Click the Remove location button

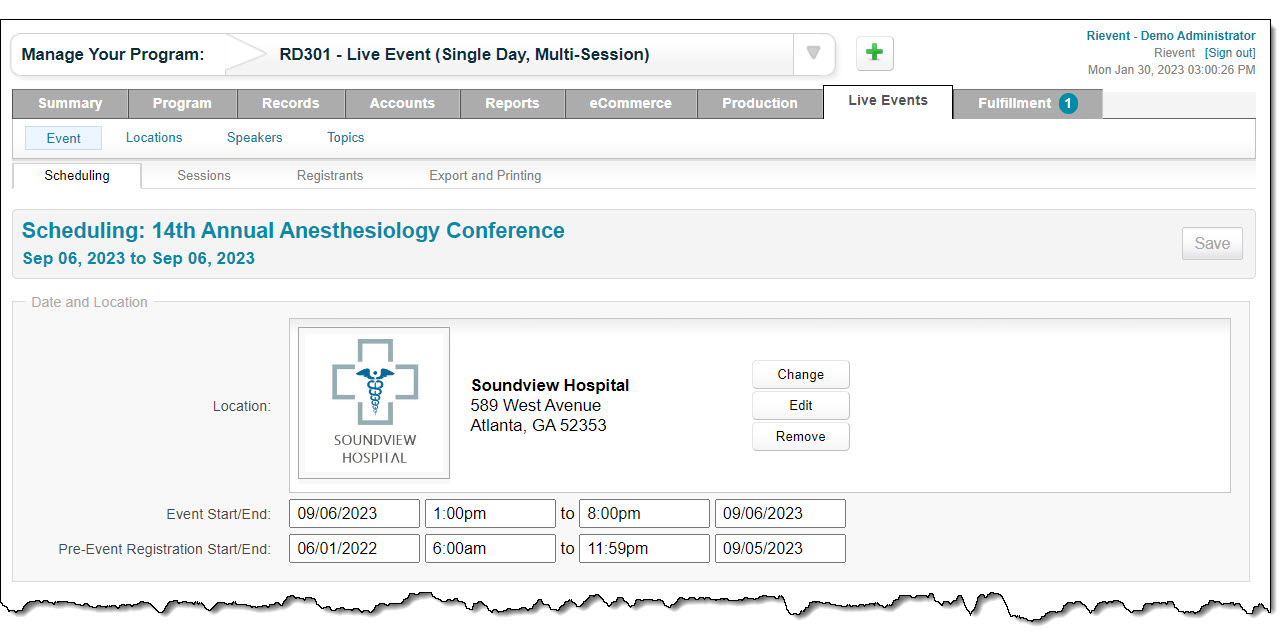tap(801, 436)
